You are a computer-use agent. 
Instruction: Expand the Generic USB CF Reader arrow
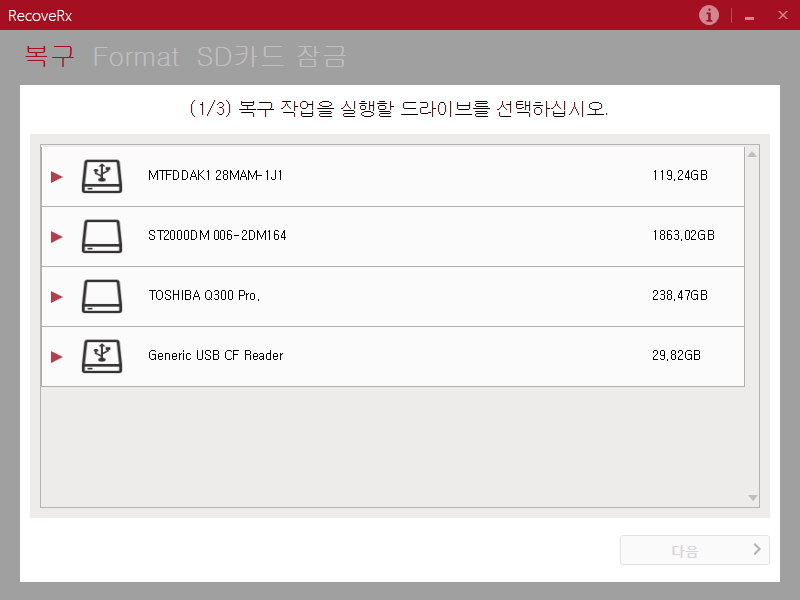pos(57,357)
